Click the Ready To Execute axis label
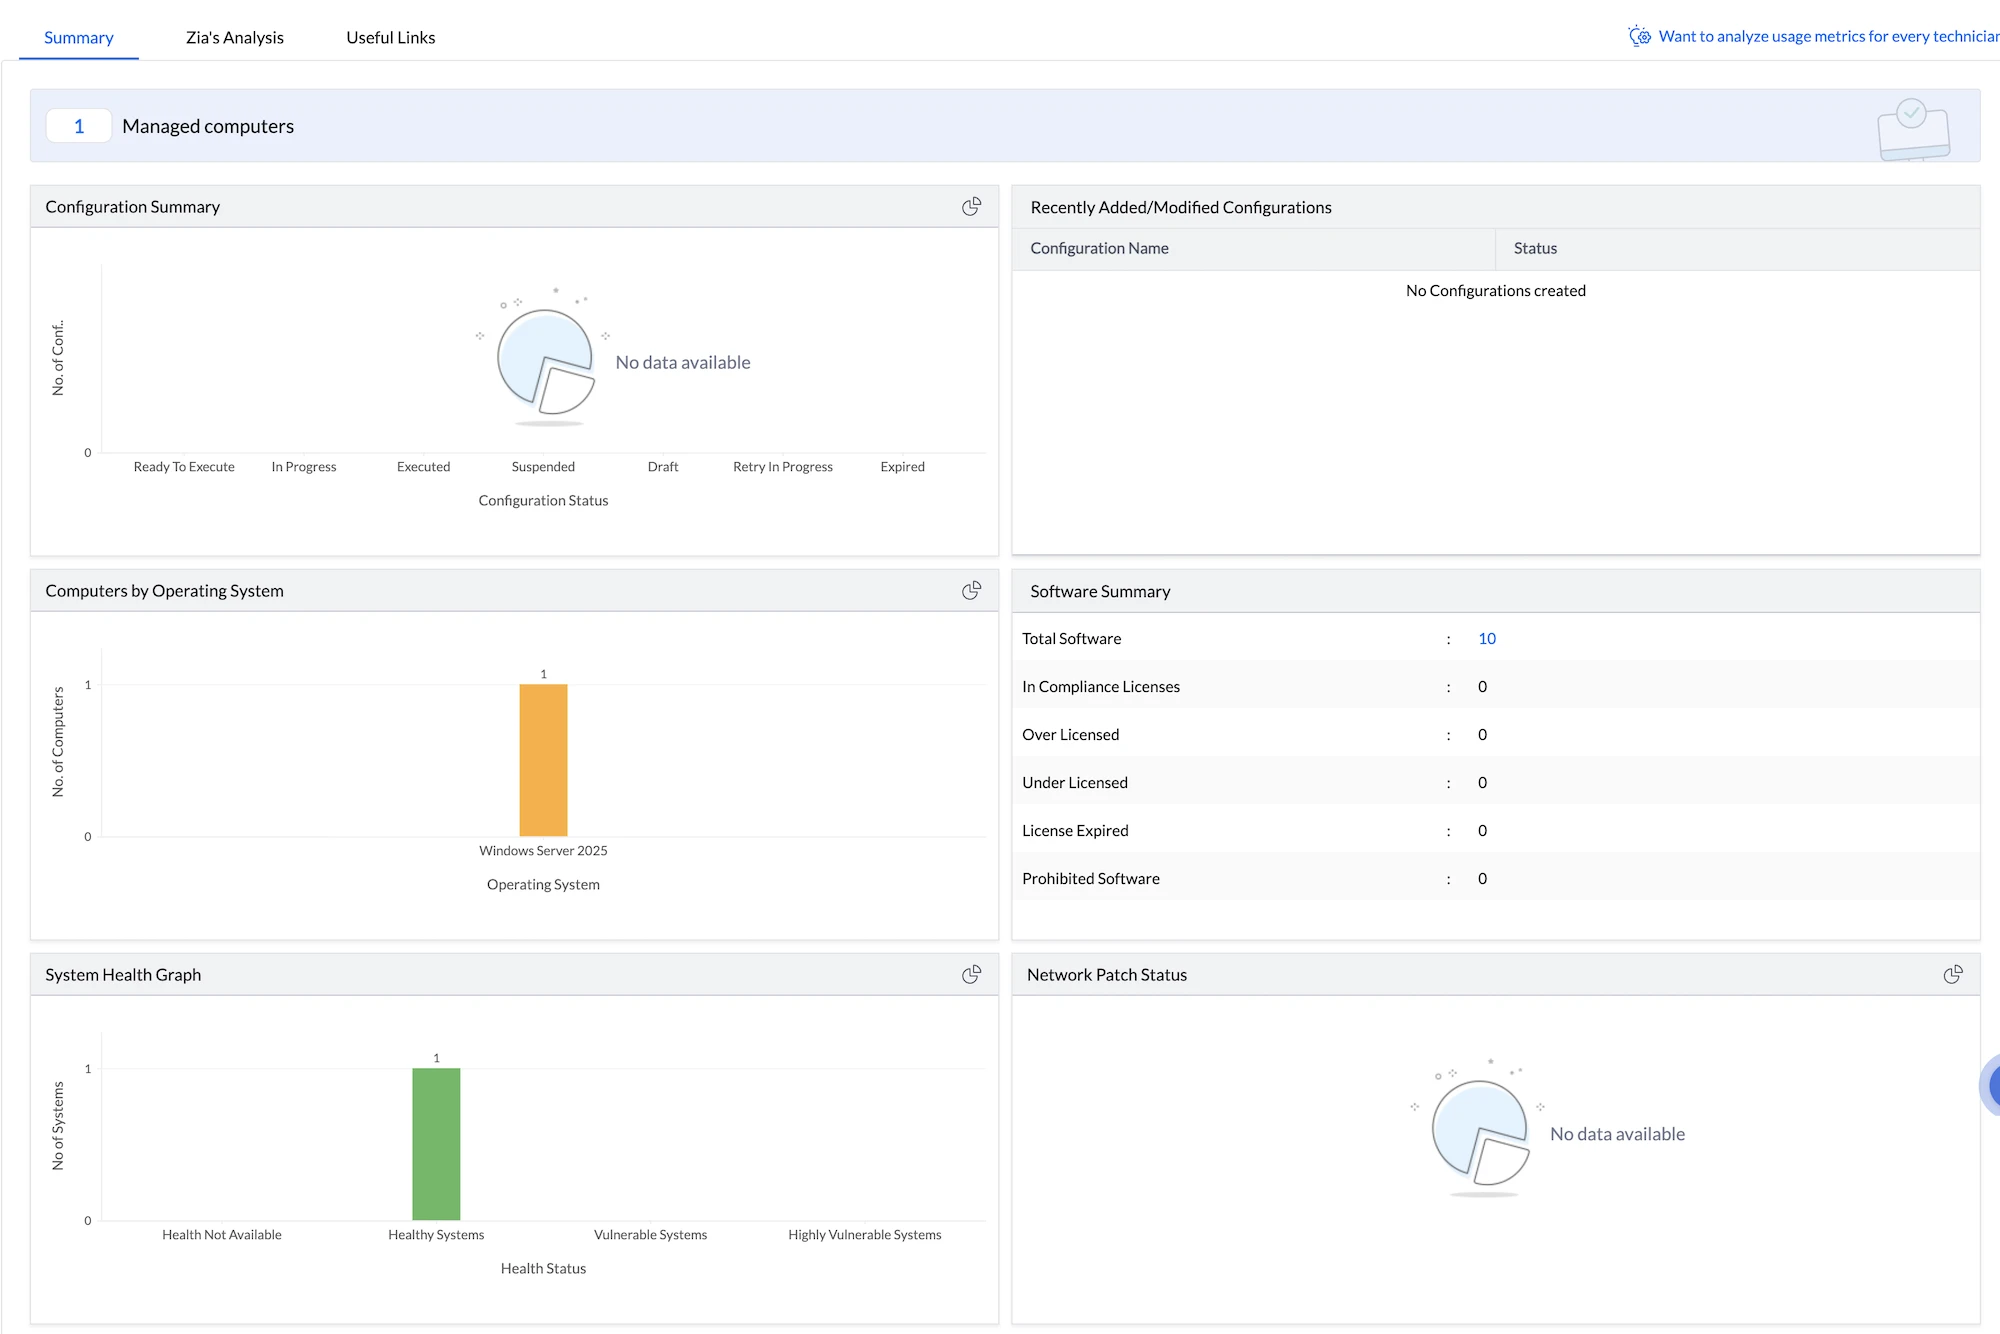 tap(184, 467)
